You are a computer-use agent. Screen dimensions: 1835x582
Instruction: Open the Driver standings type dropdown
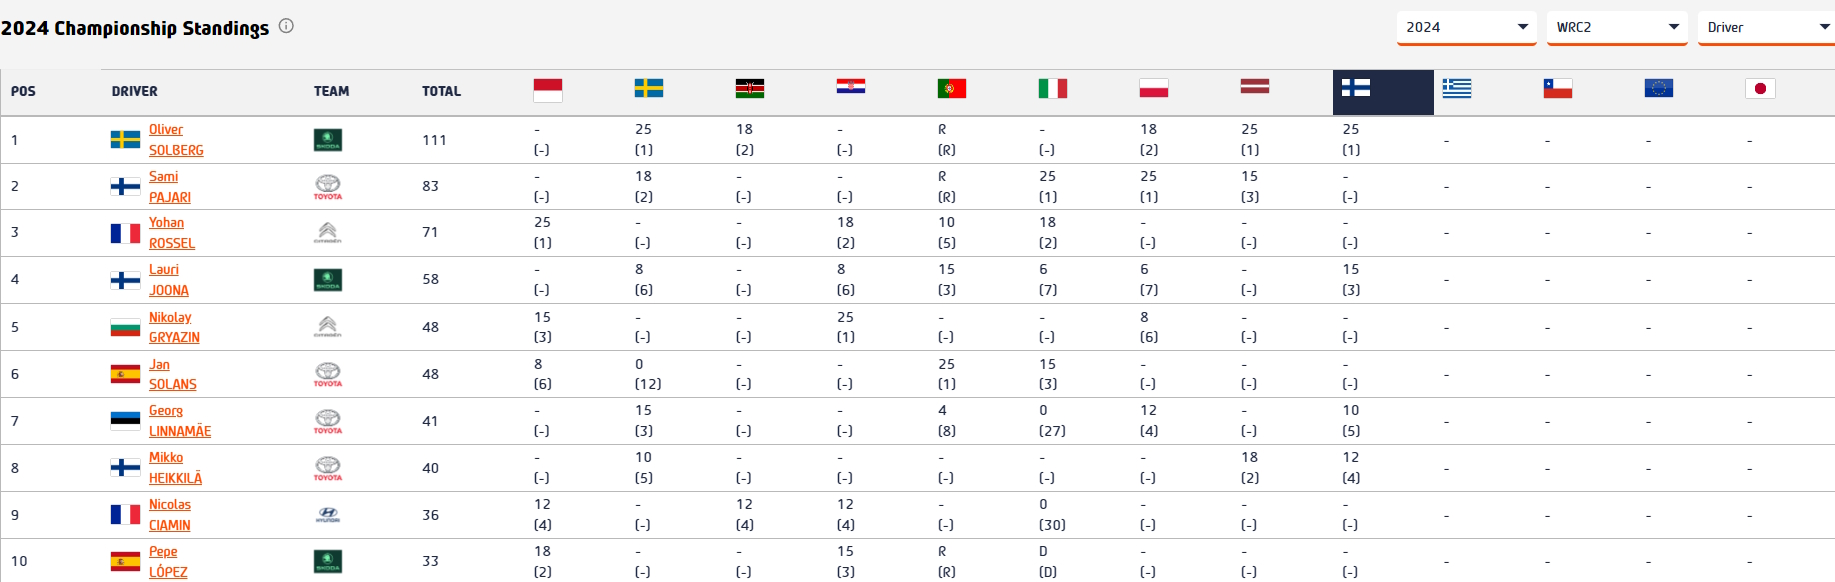pos(1766,27)
